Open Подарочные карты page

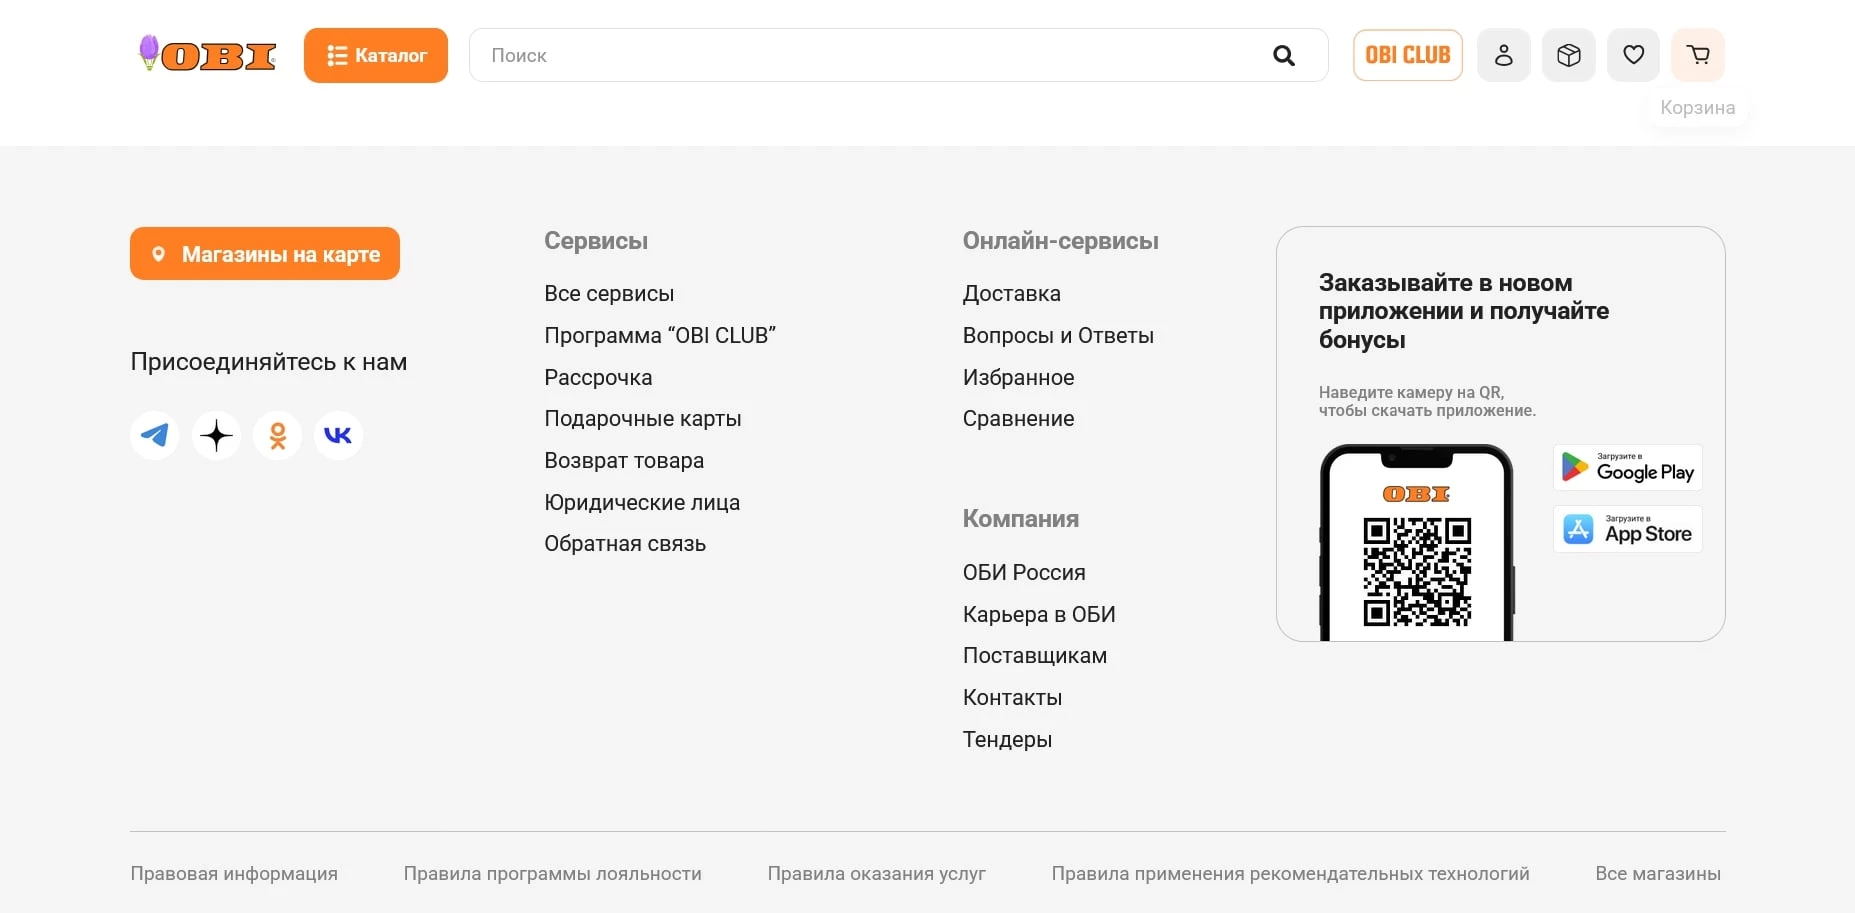(x=643, y=418)
